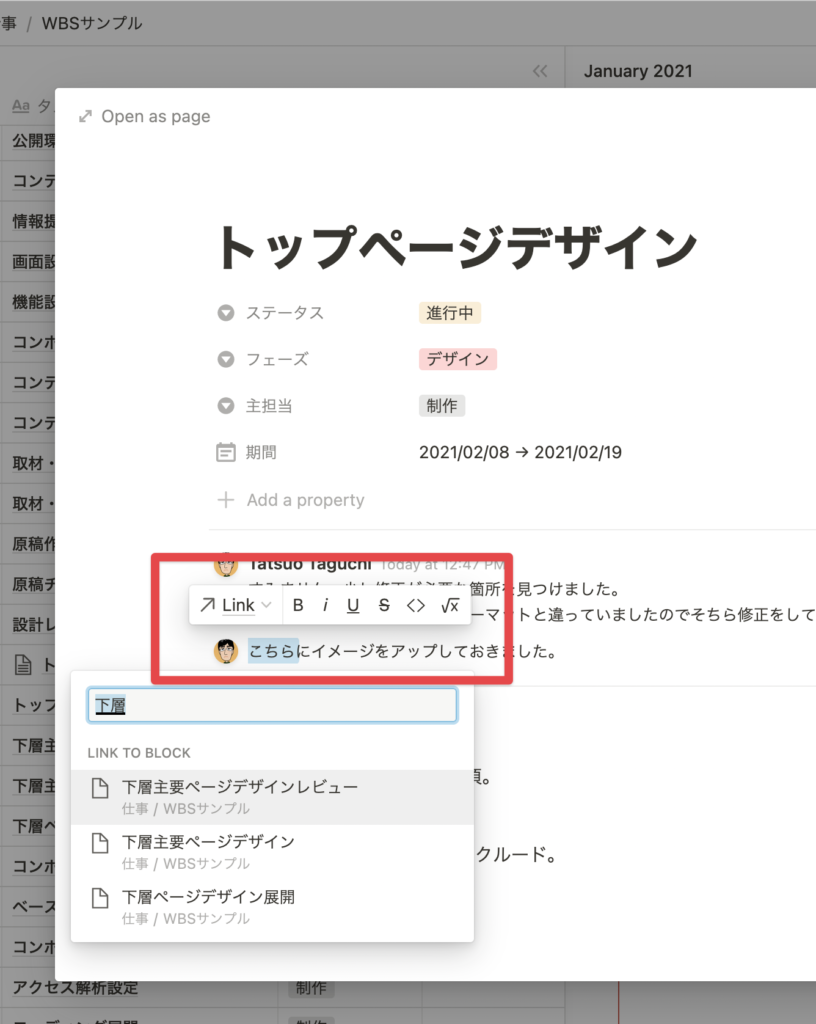816x1024 pixels.
Task: Apply strikethrough to selected text
Action: tap(384, 605)
